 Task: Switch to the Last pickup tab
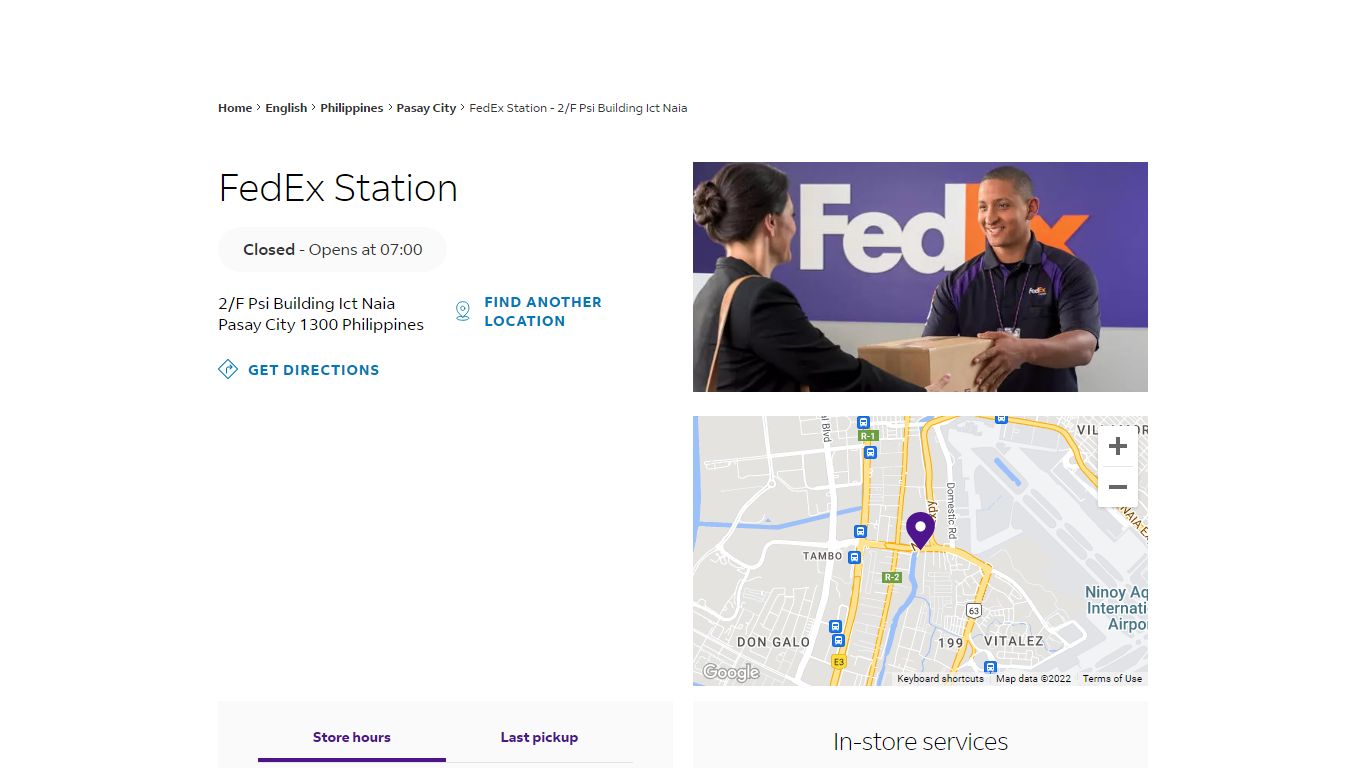pyautogui.click(x=539, y=737)
